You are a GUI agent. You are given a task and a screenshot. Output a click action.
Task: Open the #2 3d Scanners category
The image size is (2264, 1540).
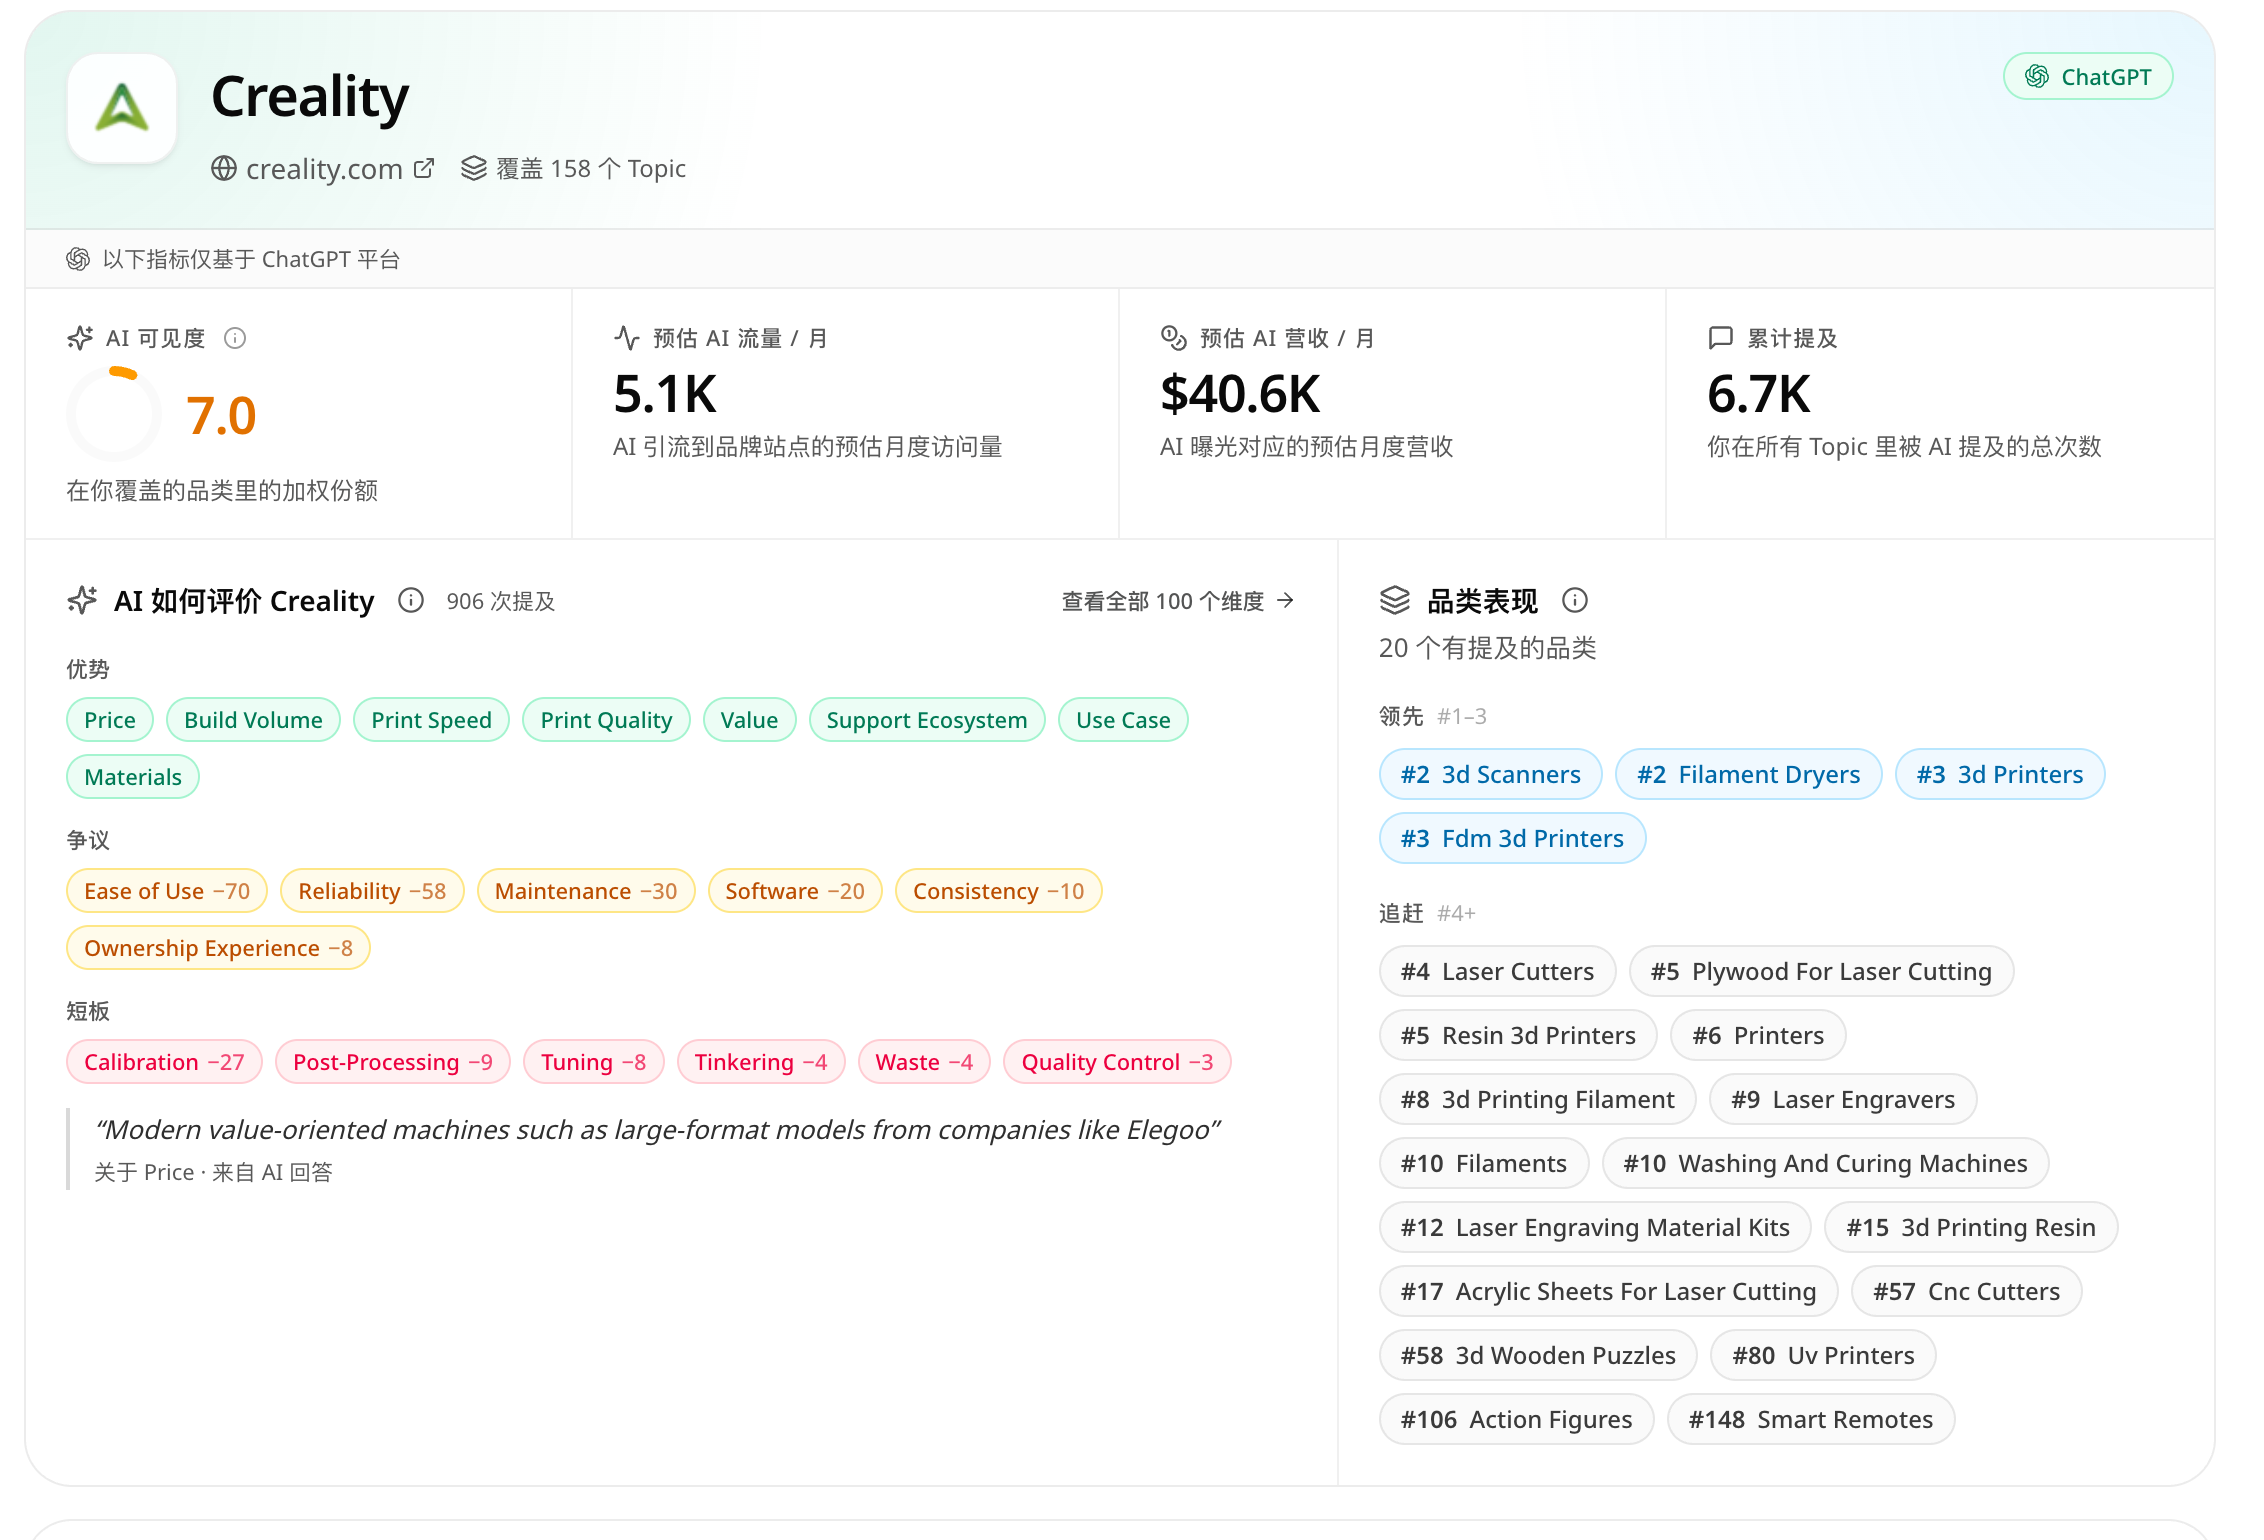(1491, 774)
